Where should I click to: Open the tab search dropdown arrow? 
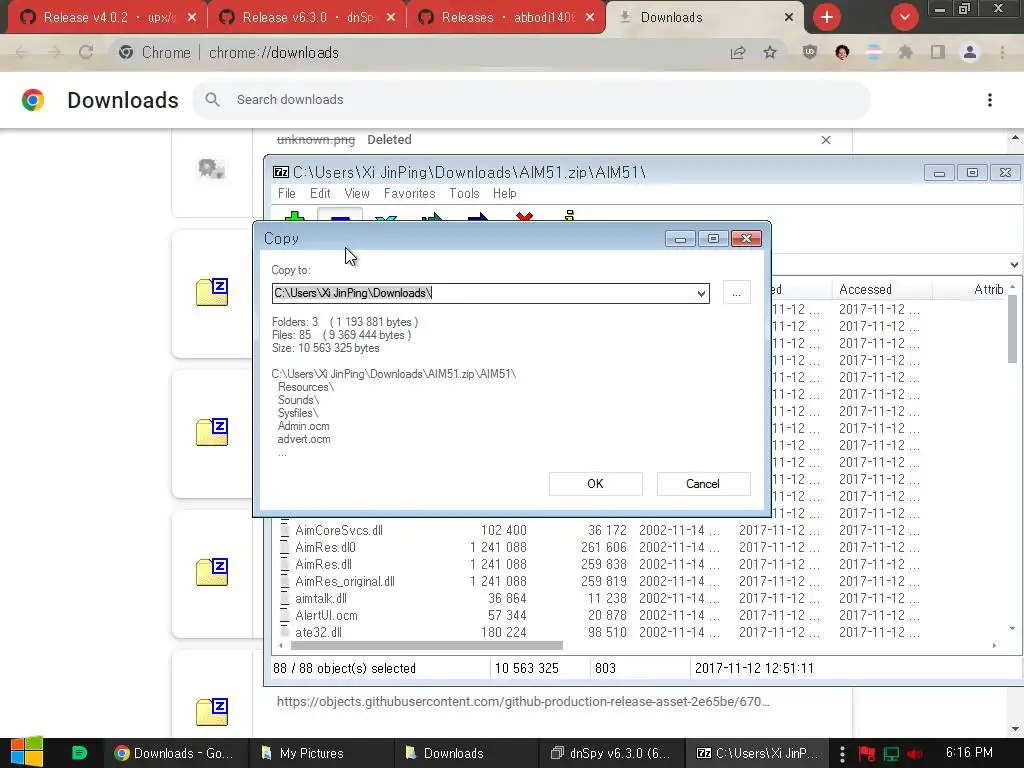pyautogui.click(x=904, y=17)
